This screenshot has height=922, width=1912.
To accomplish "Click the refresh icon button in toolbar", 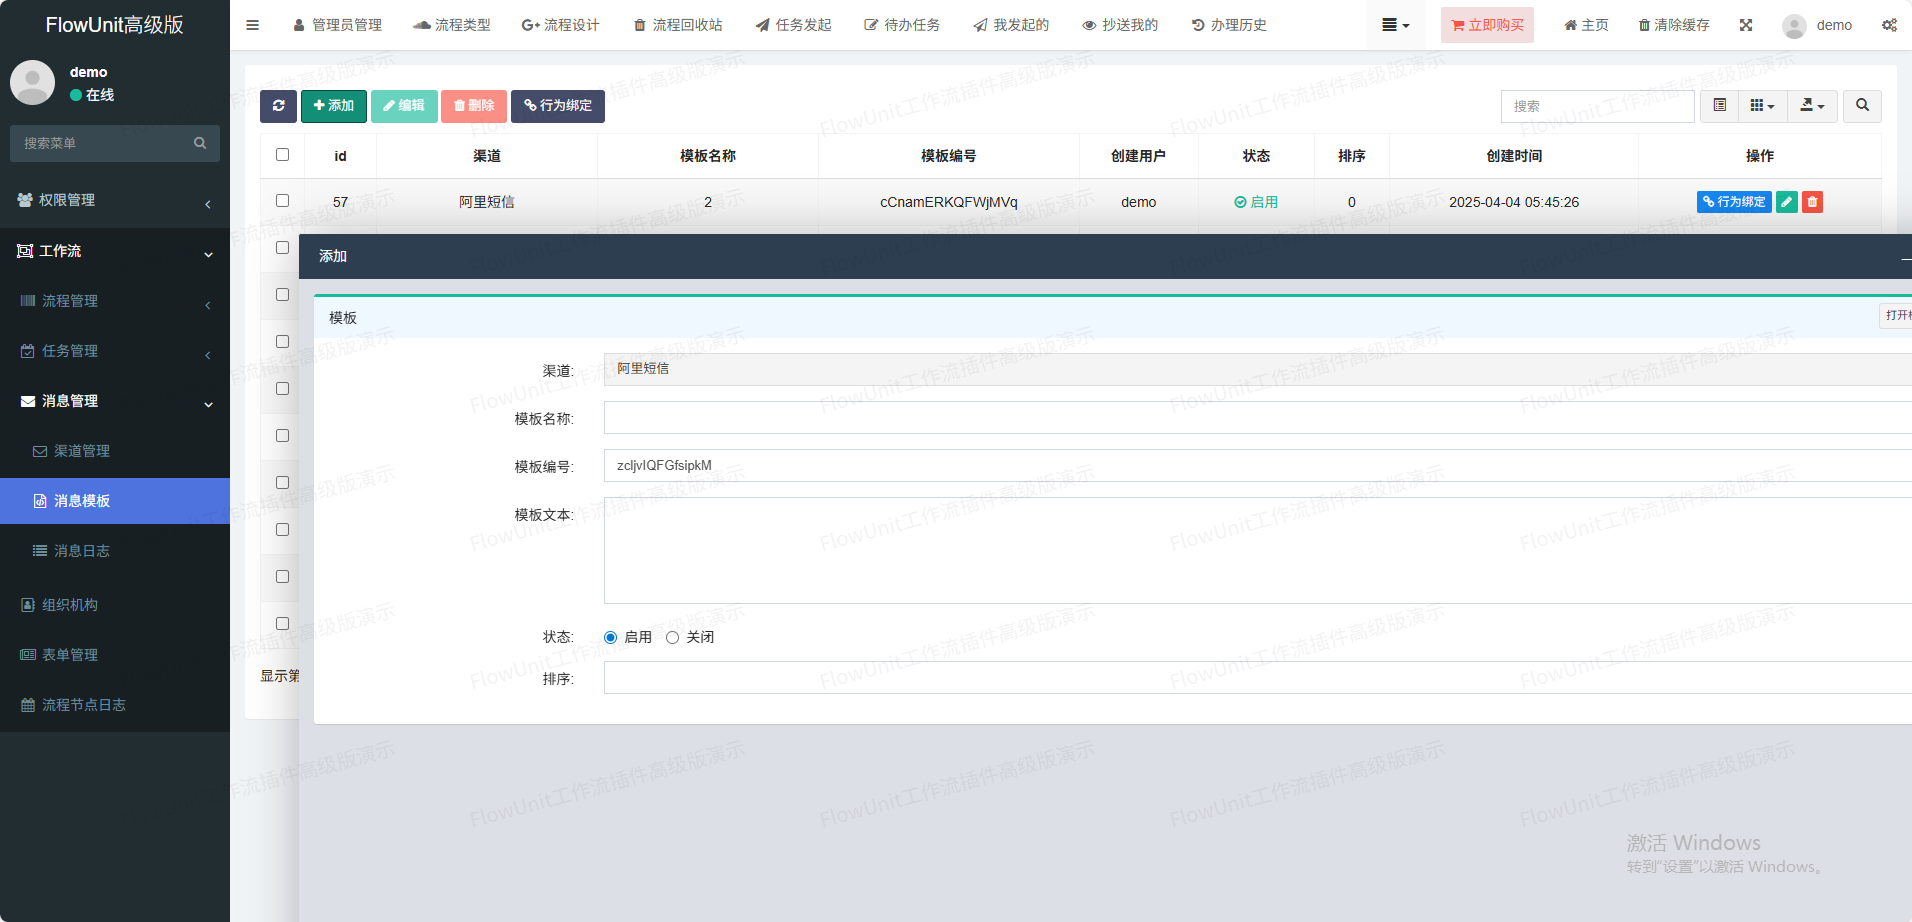I will point(278,106).
